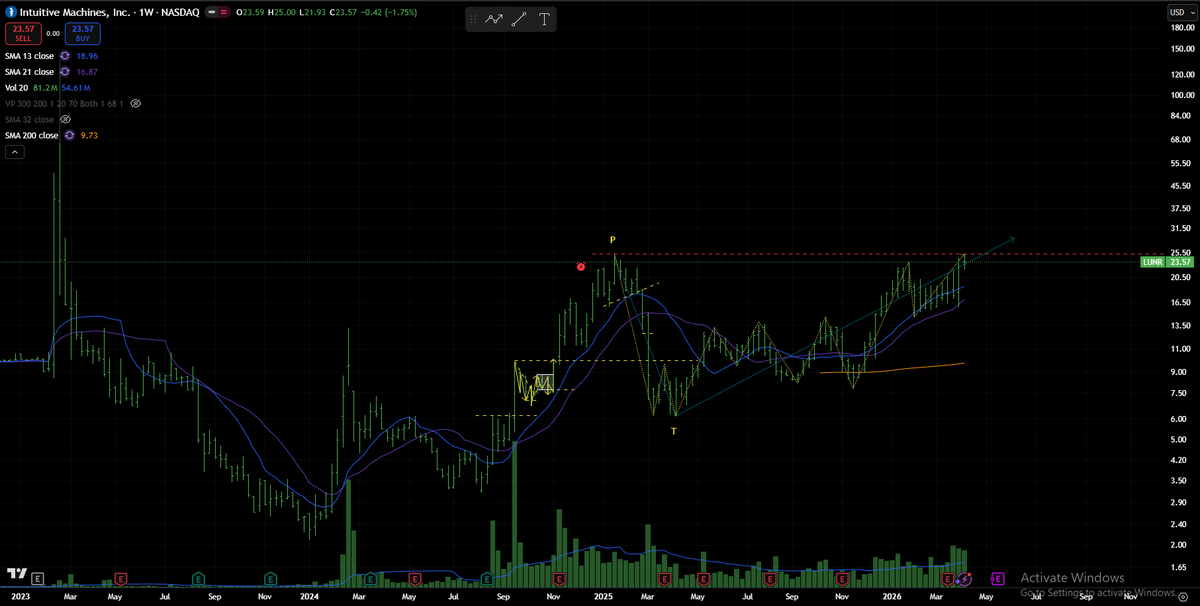Image resolution: width=1200 pixels, height=606 pixels.
Task: Click the TradingView logo on the chart
Action: [16, 574]
